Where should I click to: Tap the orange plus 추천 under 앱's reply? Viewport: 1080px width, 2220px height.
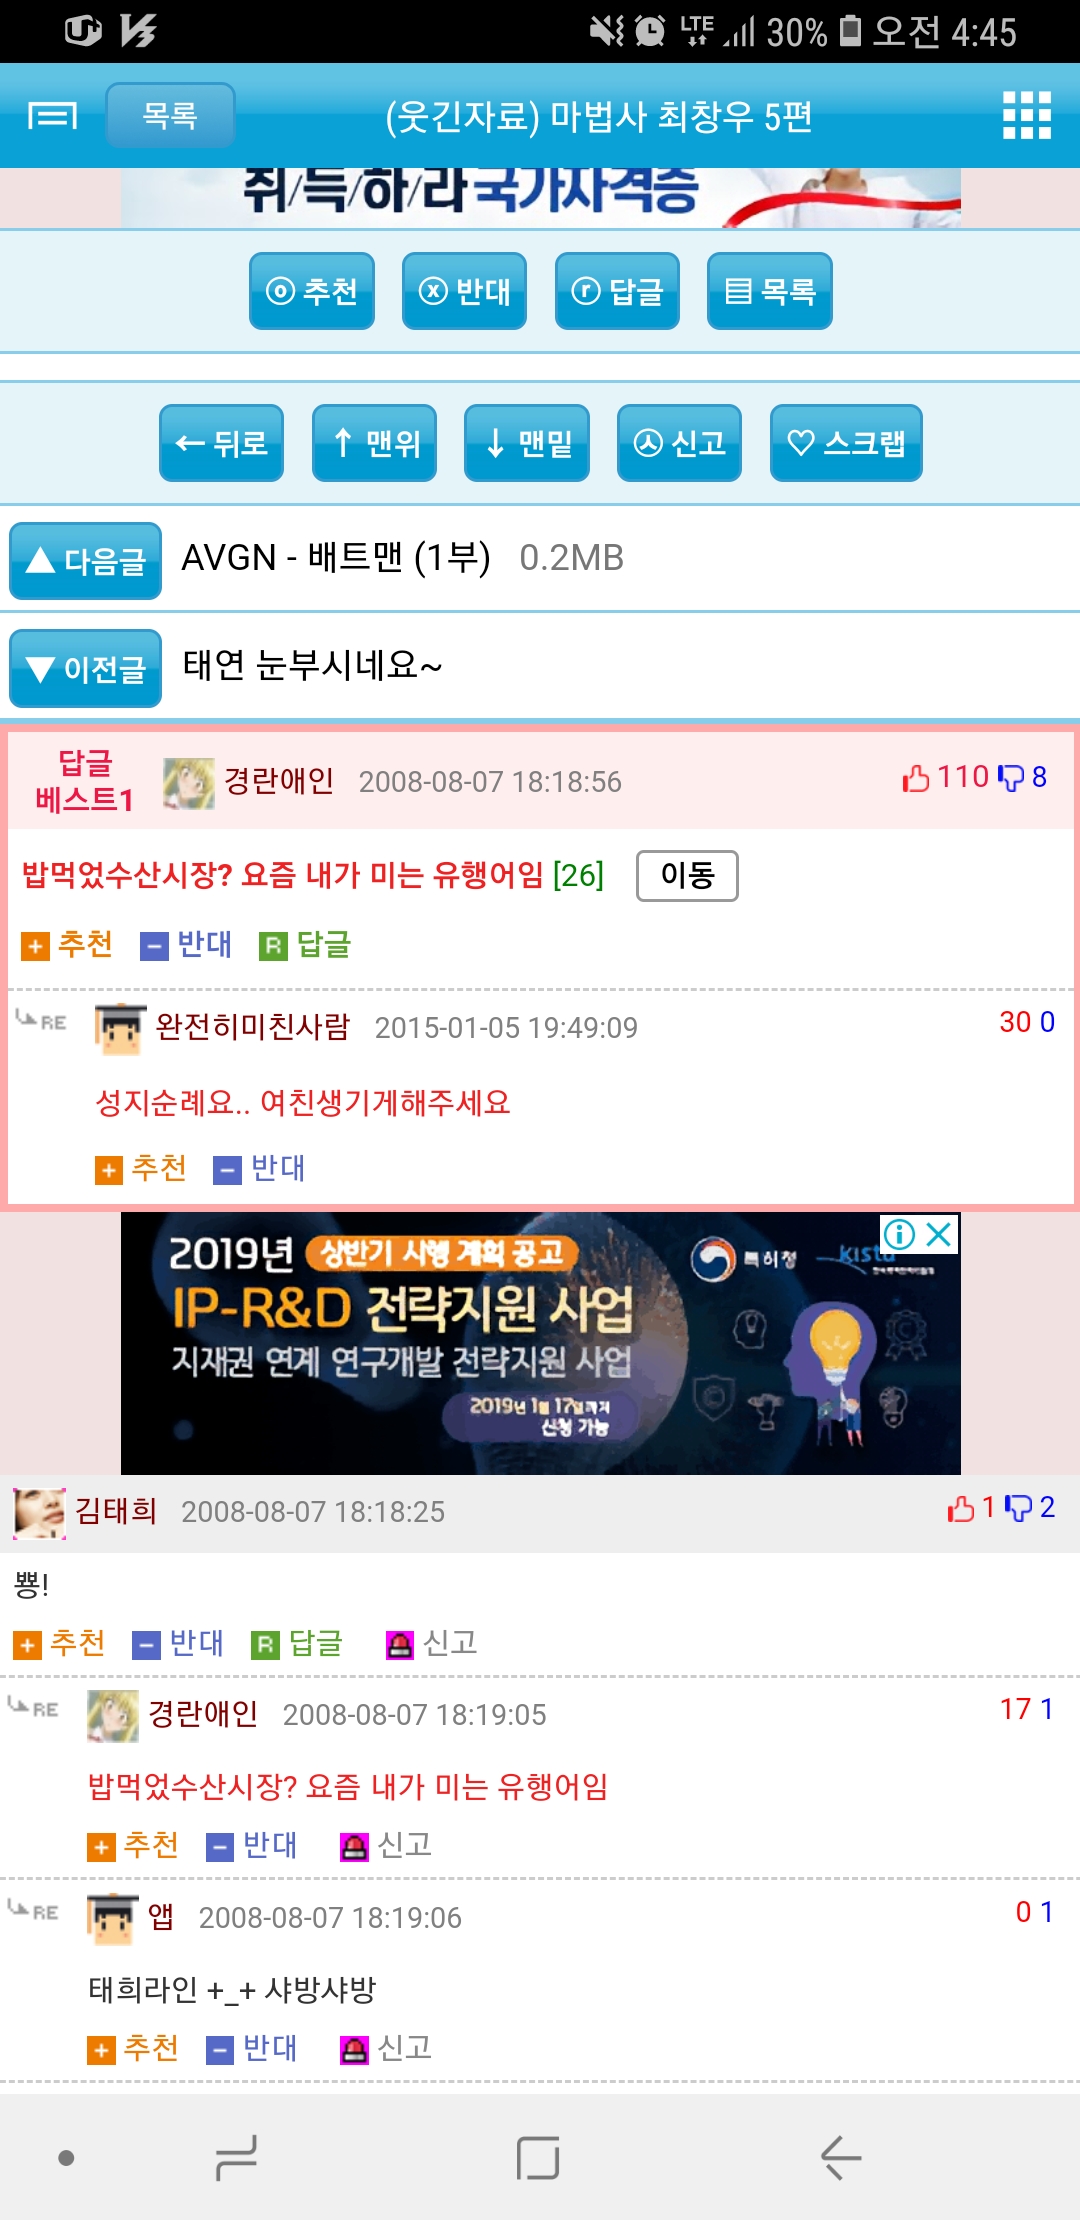coord(101,2050)
